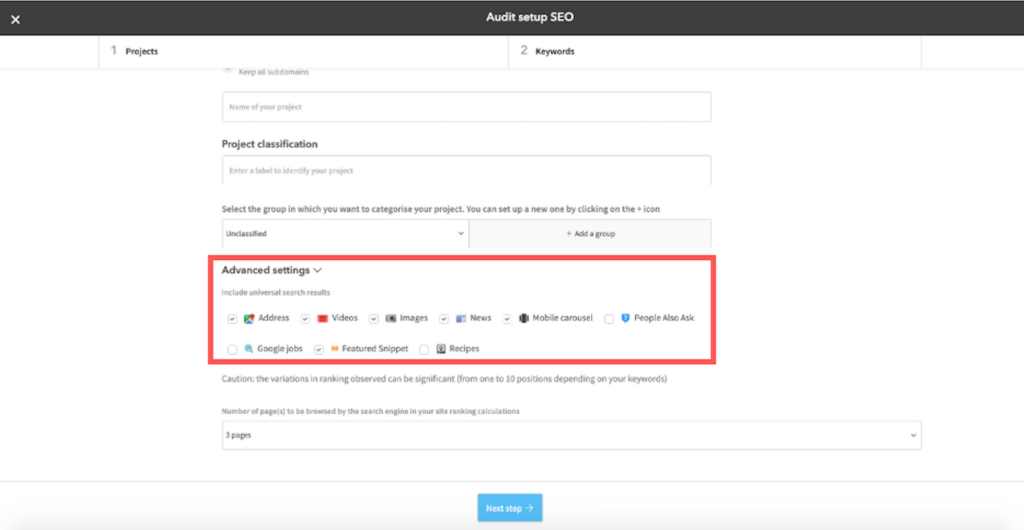Click the Address map pin icon

click(249, 319)
